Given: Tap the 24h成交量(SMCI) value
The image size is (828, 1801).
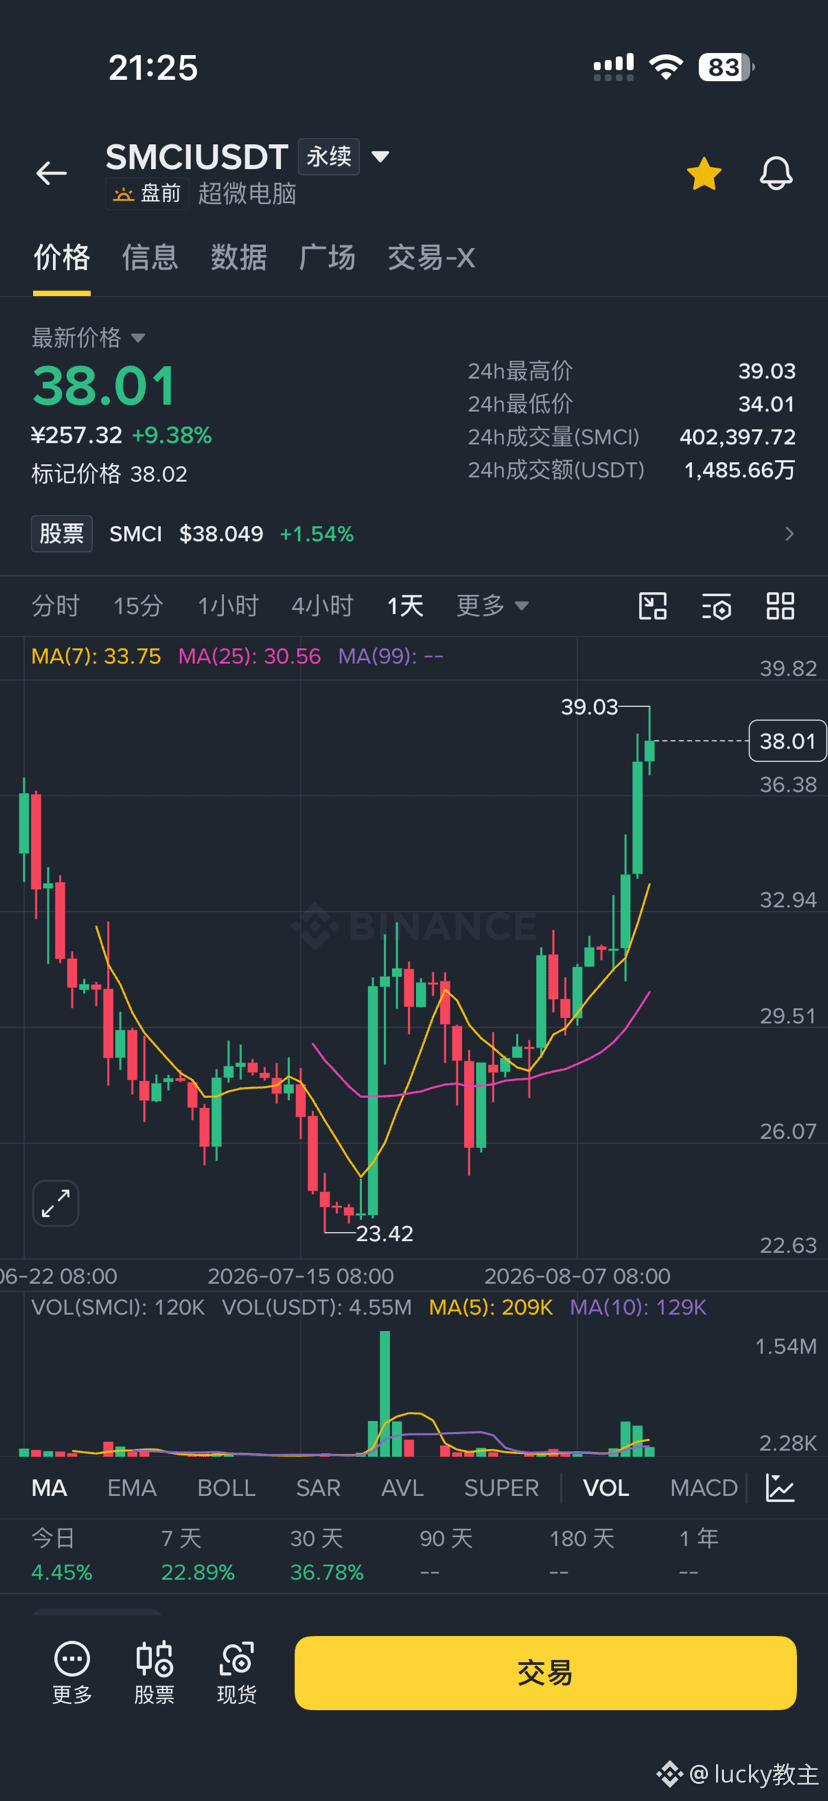Looking at the screenshot, I should 737,437.
